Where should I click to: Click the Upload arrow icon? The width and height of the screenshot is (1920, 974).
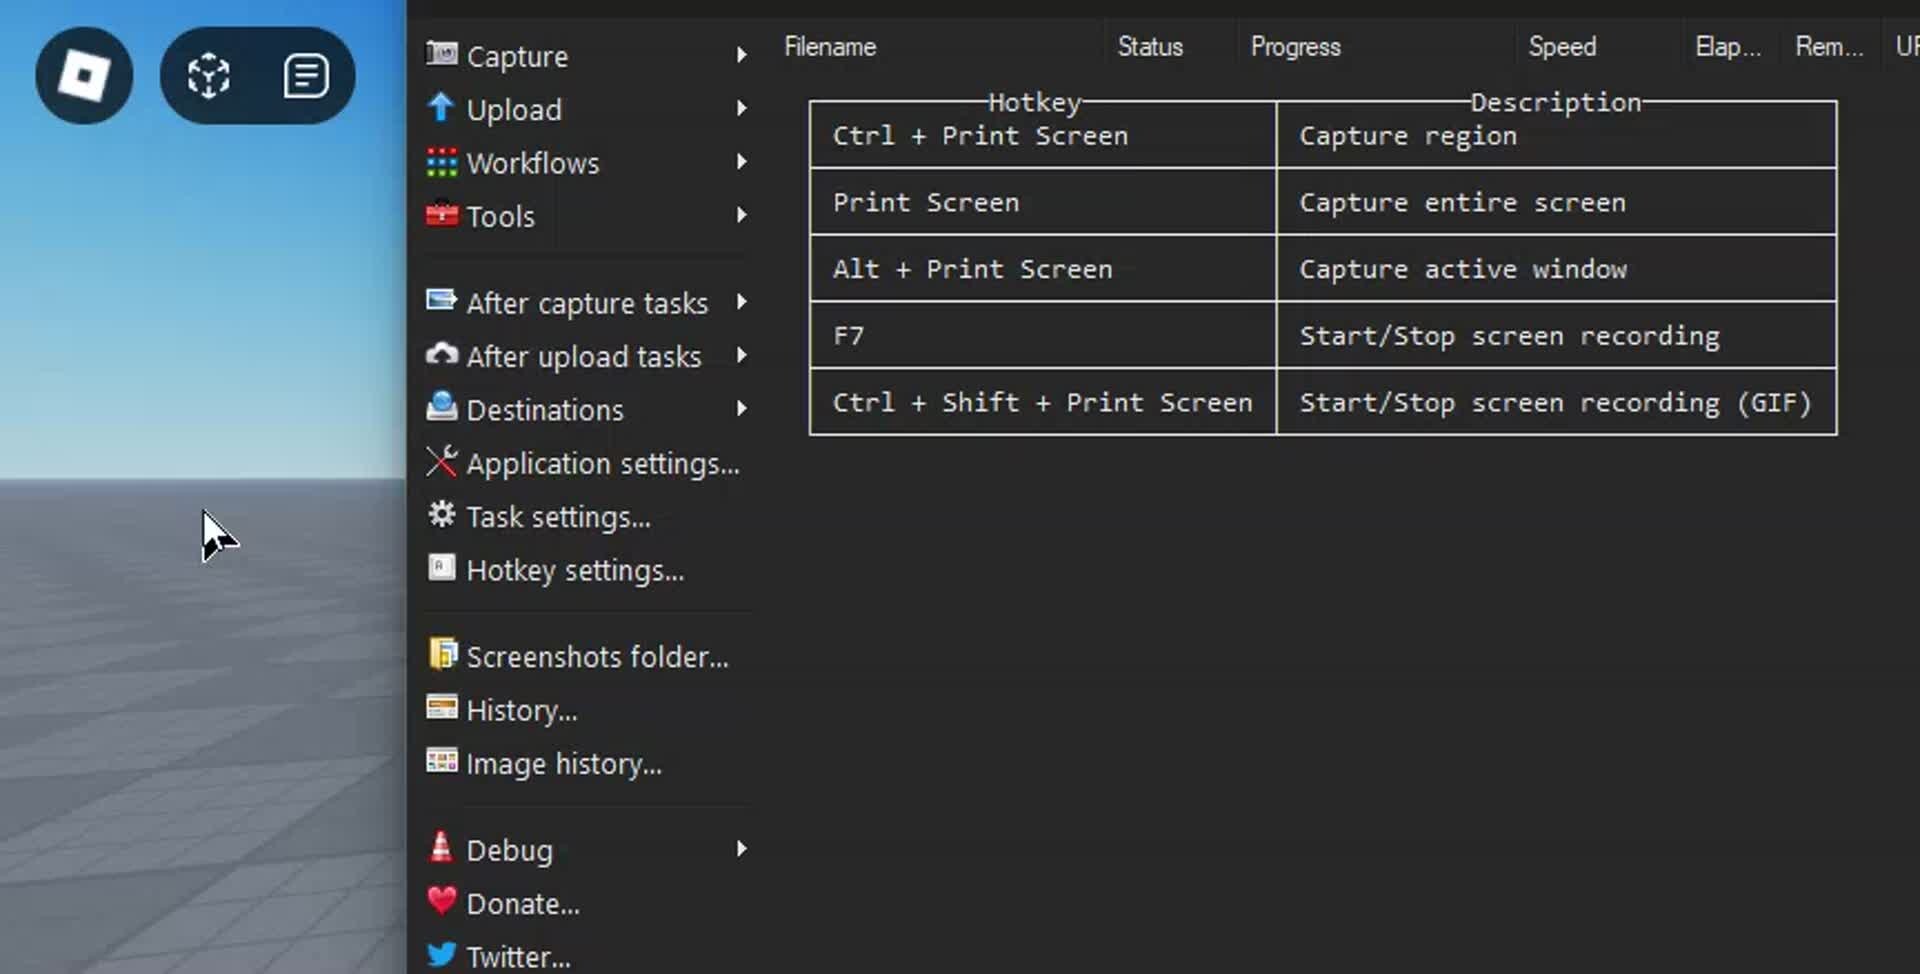click(441, 108)
